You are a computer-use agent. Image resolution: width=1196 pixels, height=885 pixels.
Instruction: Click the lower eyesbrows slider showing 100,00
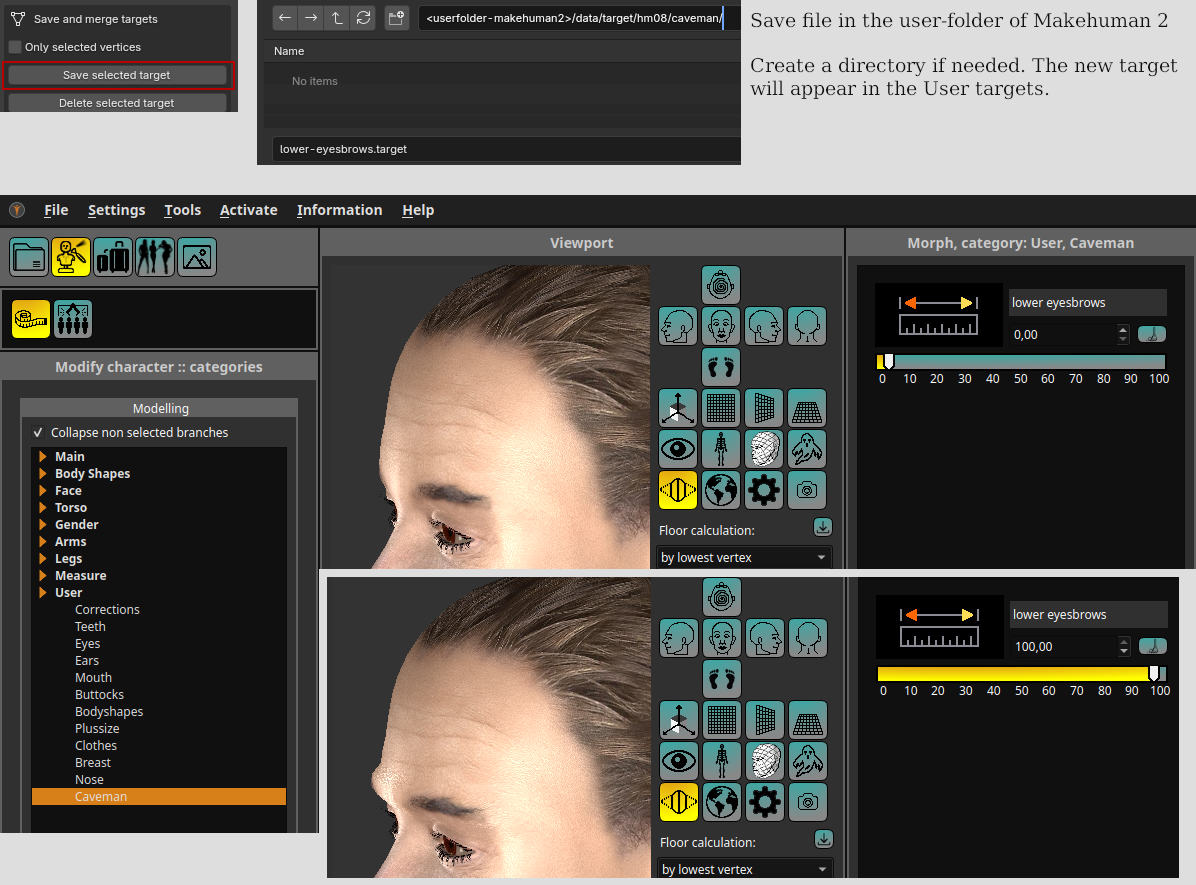tap(1020, 674)
